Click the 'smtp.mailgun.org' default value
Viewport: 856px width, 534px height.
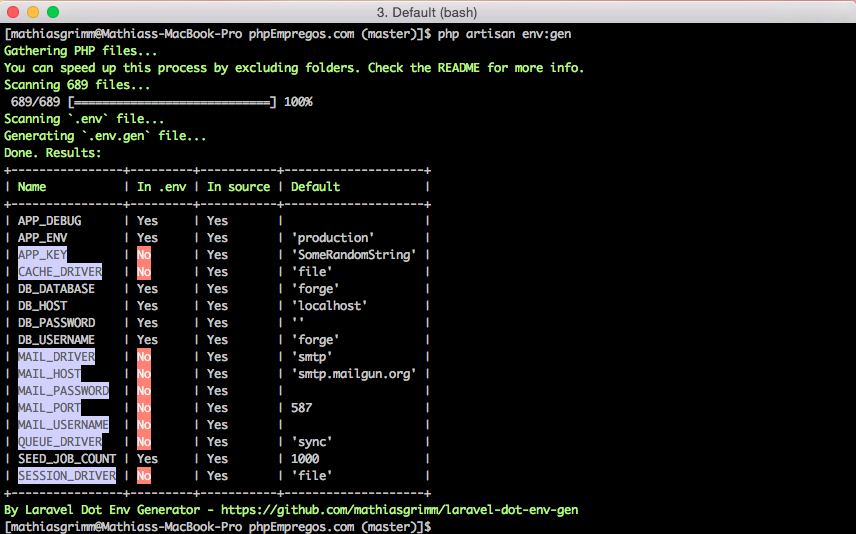pyautogui.click(x=354, y=373)
